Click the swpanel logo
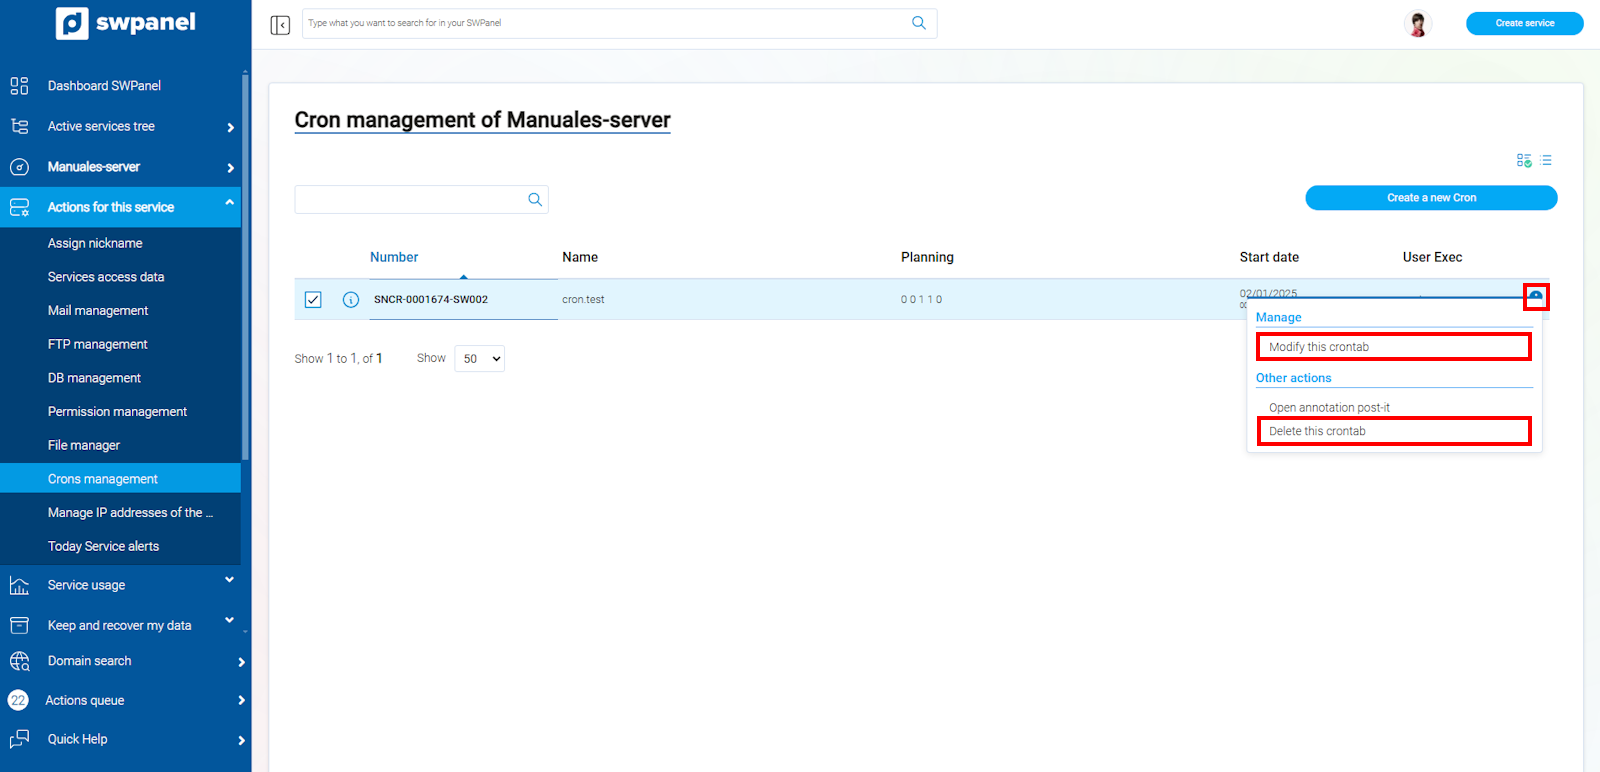This screenshot has height=772, width=1600. tap(126, 23)
